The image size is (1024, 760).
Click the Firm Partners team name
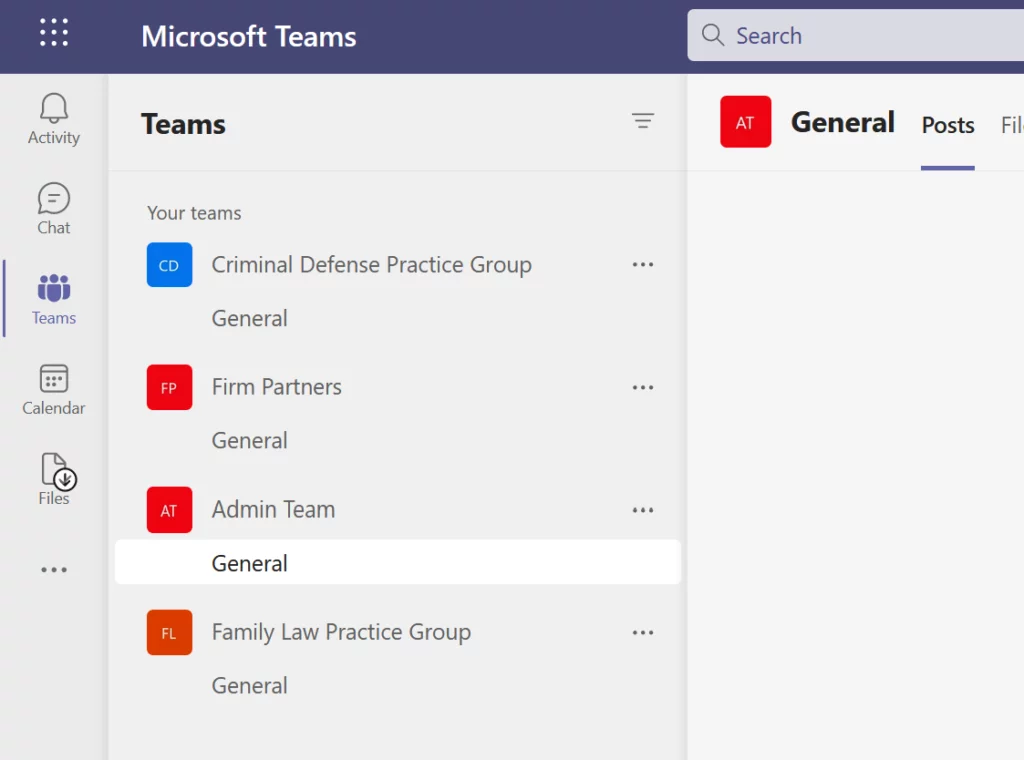(x=276, y=387)
